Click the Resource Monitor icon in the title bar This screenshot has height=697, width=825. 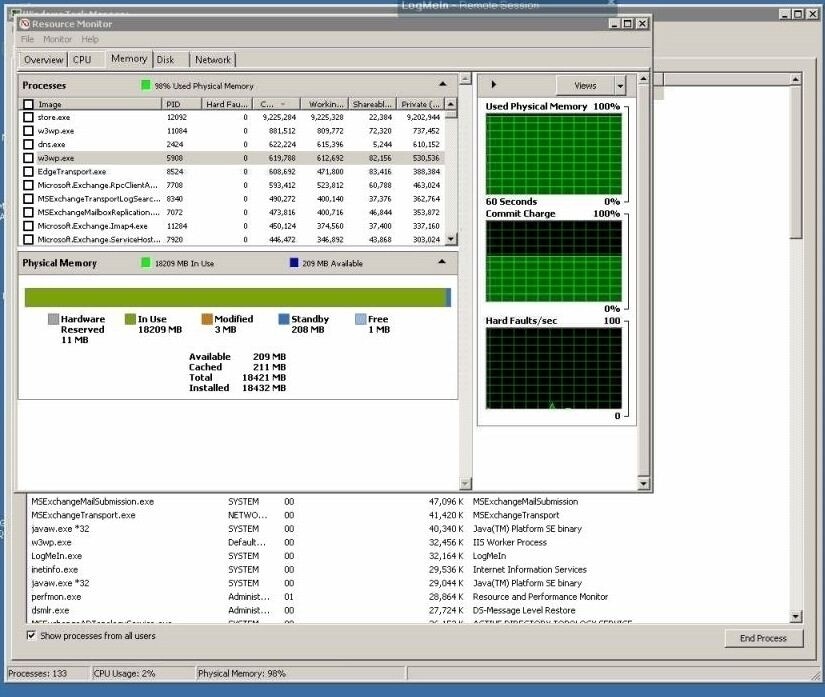[x=27, y=23]
